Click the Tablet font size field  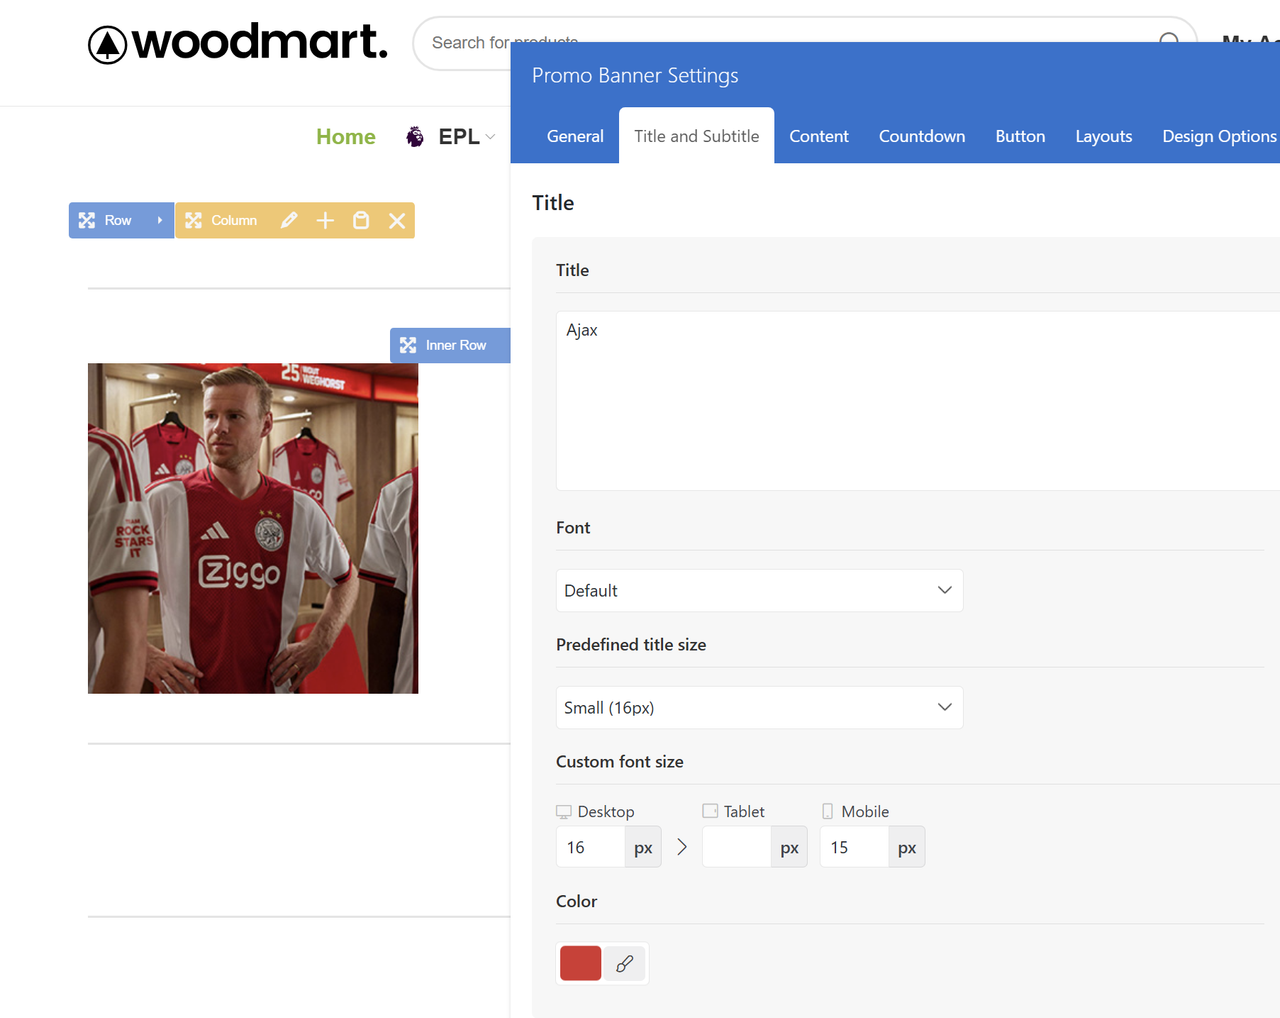737,847
